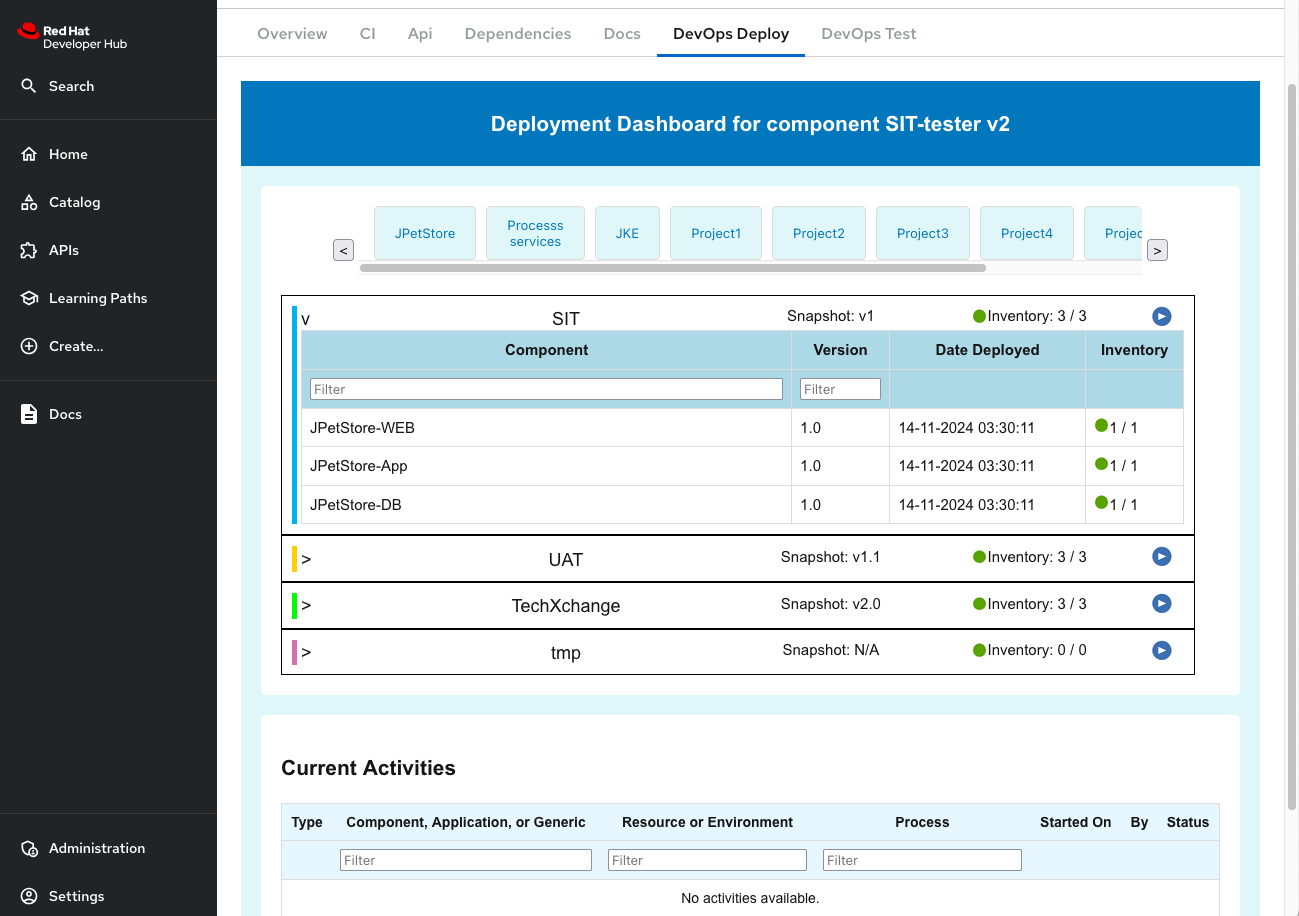This screenshot has height=916, width=1299.
Task: Click the SIT row green inventory indicator
Action: click(x=979, y=316)
